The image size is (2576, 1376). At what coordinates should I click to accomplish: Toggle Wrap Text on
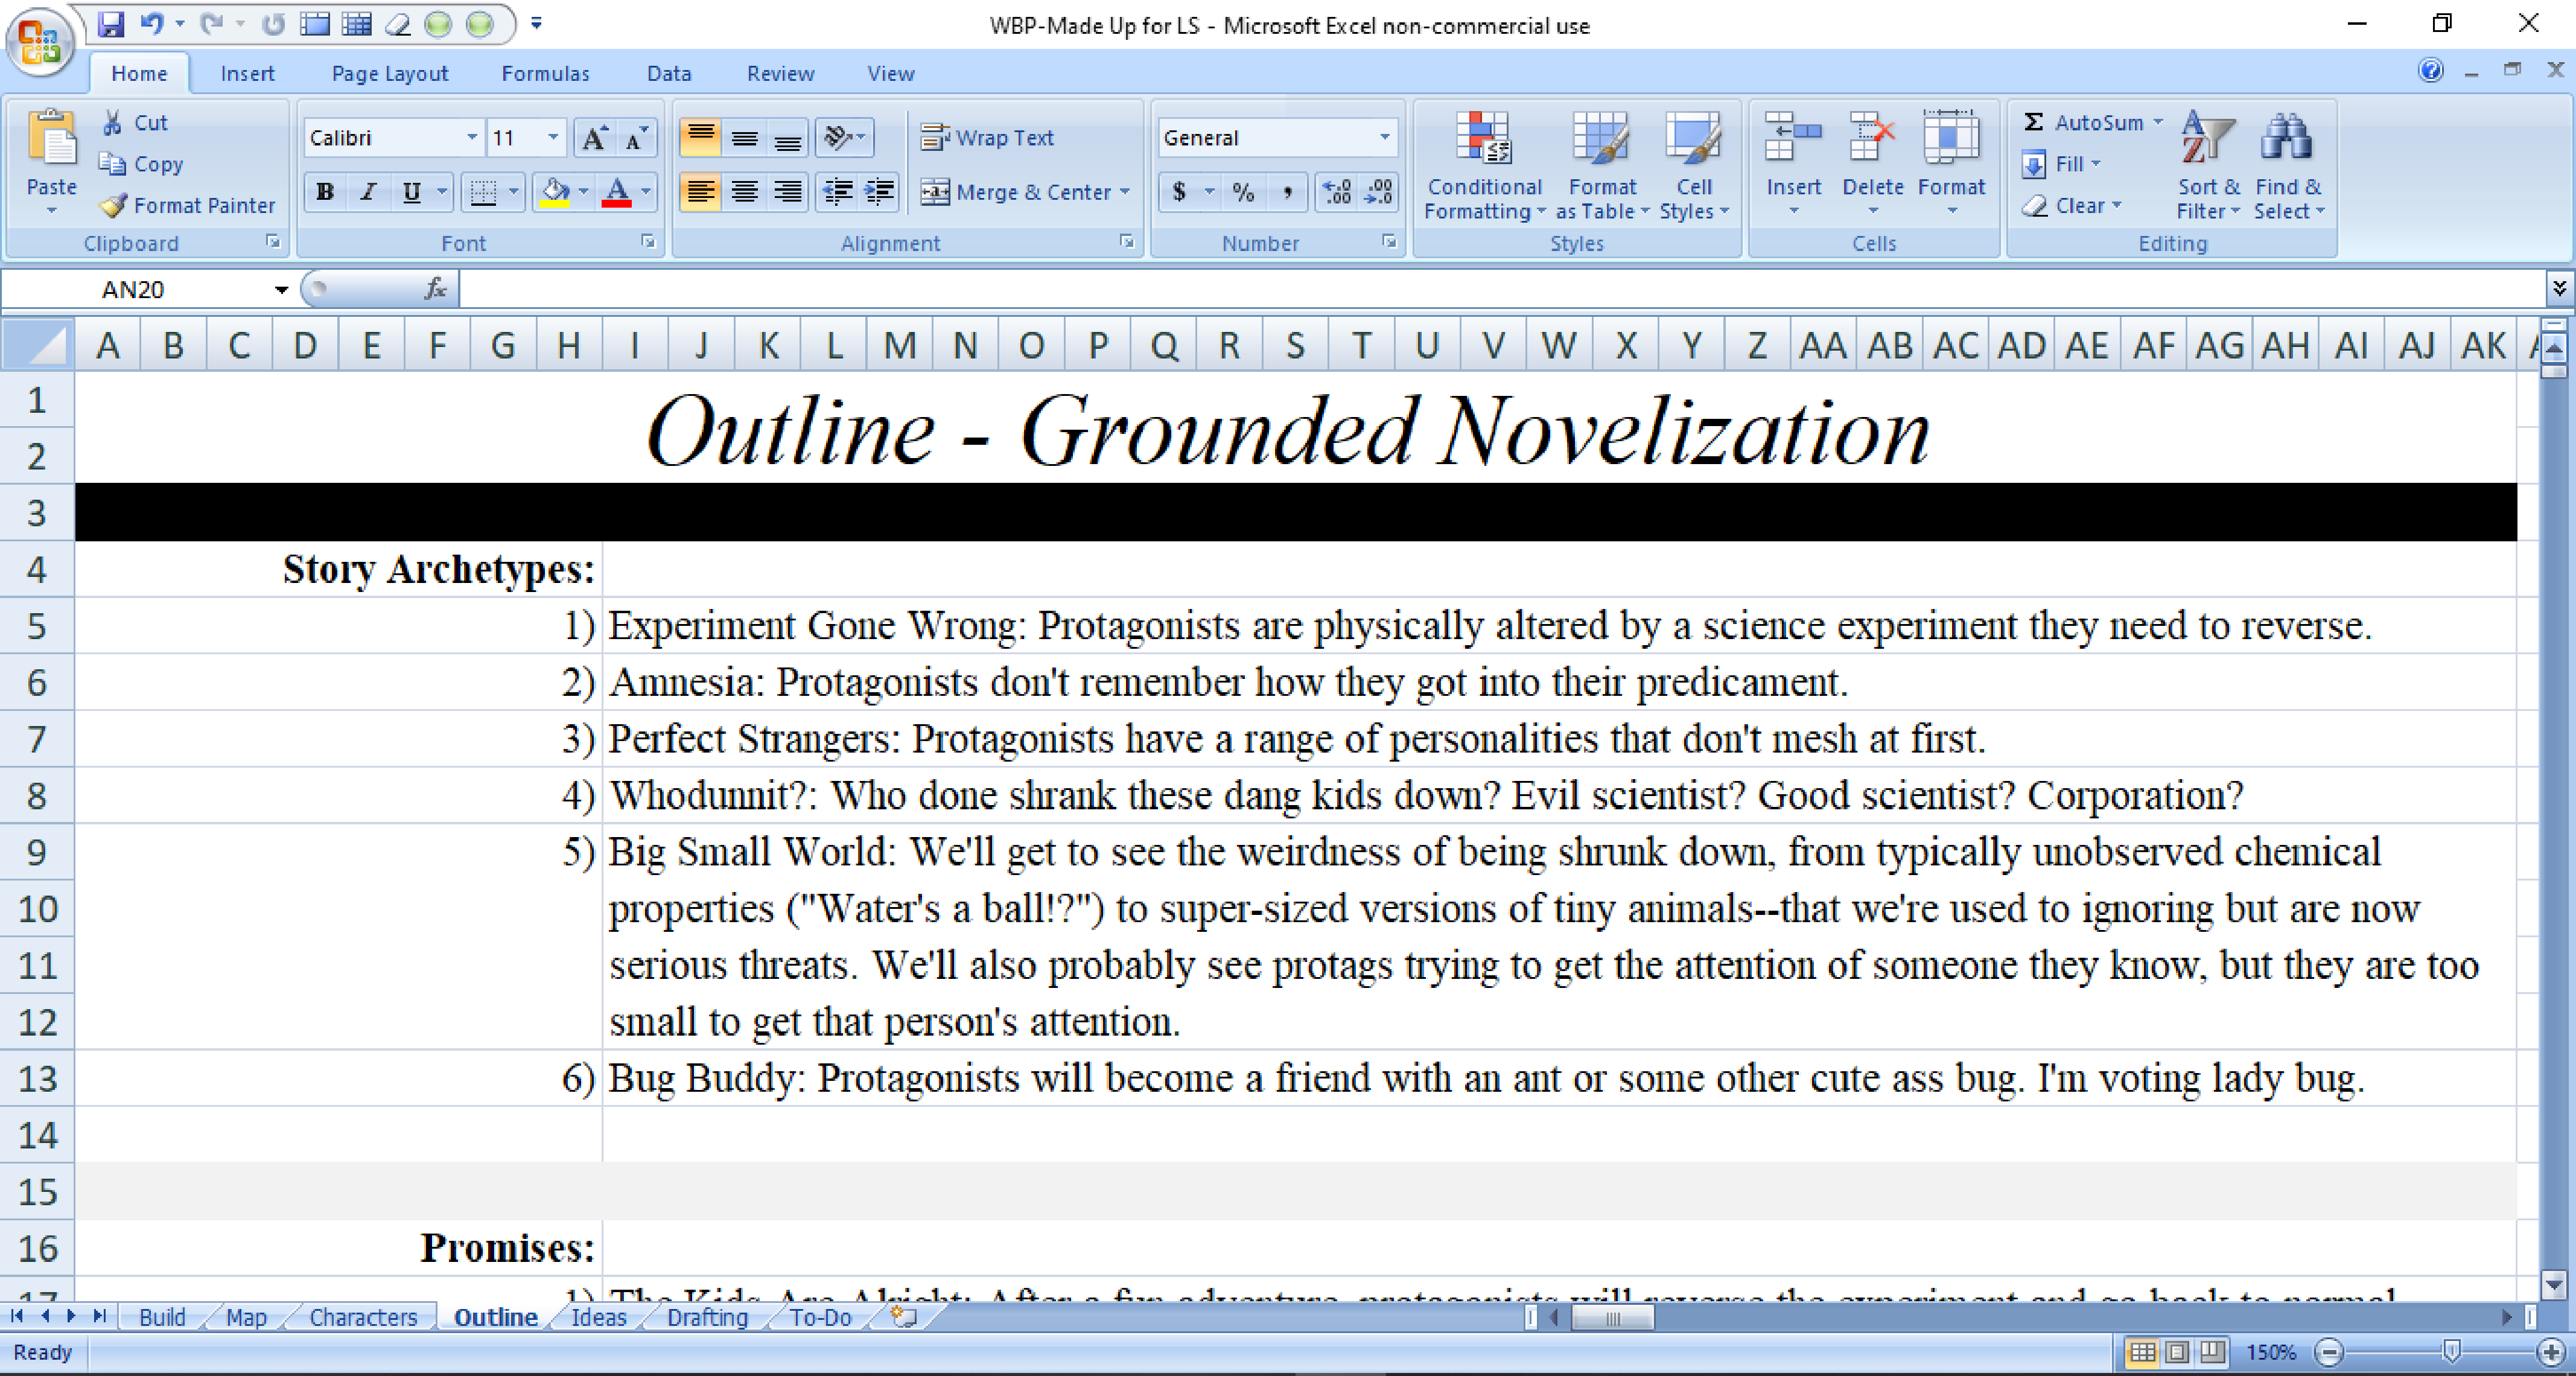click(987, 138)
